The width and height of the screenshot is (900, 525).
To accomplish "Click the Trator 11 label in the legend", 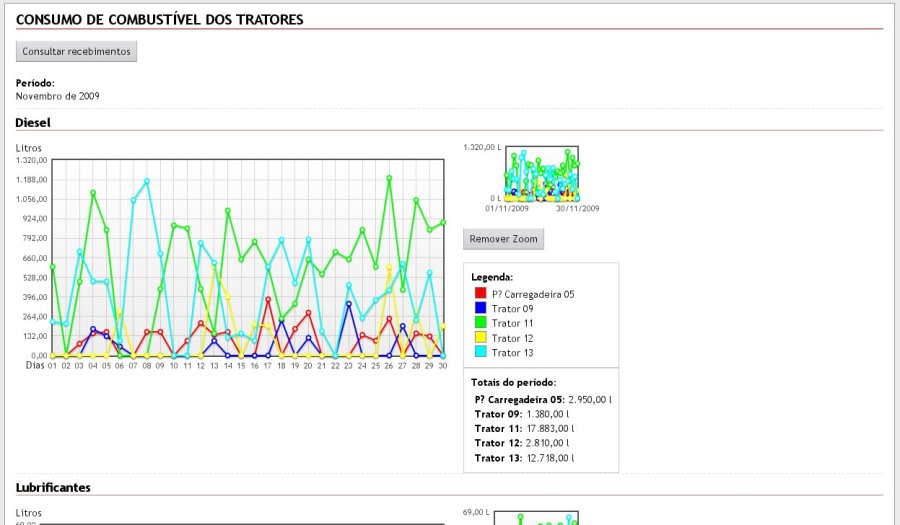I will (512, 323).
